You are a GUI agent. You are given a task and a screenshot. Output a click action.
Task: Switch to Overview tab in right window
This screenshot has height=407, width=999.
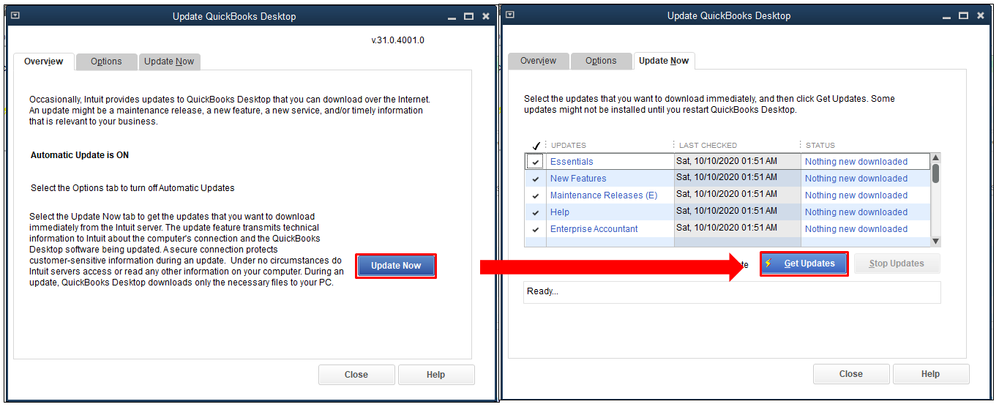538,61
